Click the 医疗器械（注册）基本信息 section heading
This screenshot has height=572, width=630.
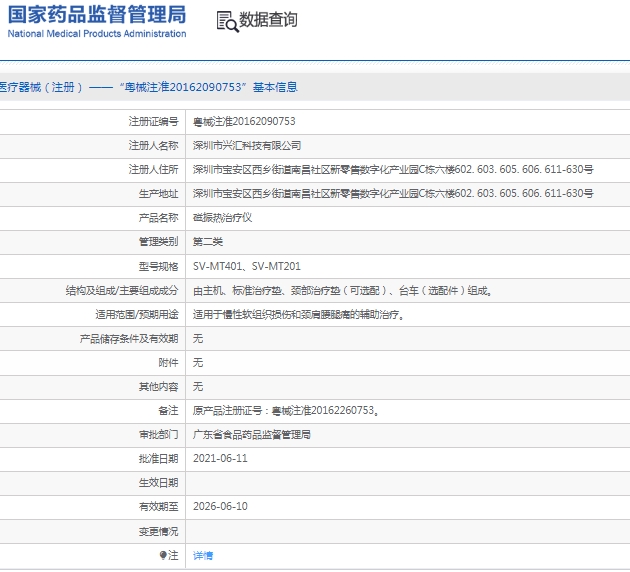[x=148, y=87]
